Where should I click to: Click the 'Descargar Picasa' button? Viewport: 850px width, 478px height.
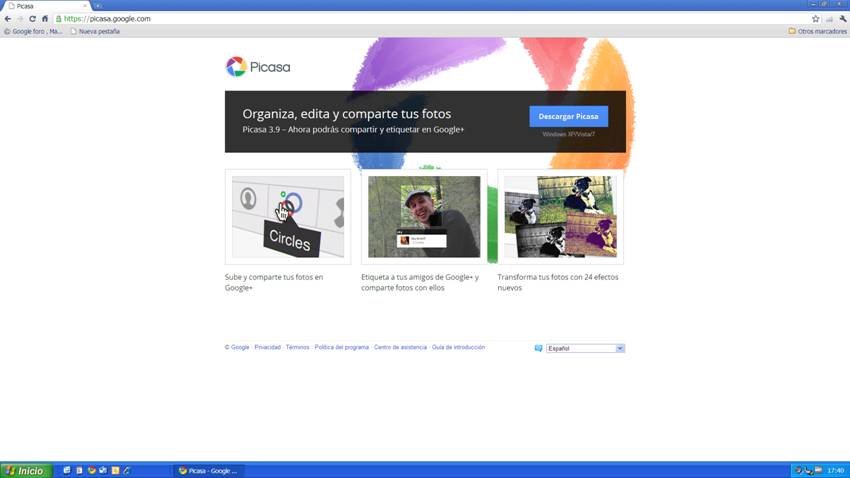pos(569,117)
